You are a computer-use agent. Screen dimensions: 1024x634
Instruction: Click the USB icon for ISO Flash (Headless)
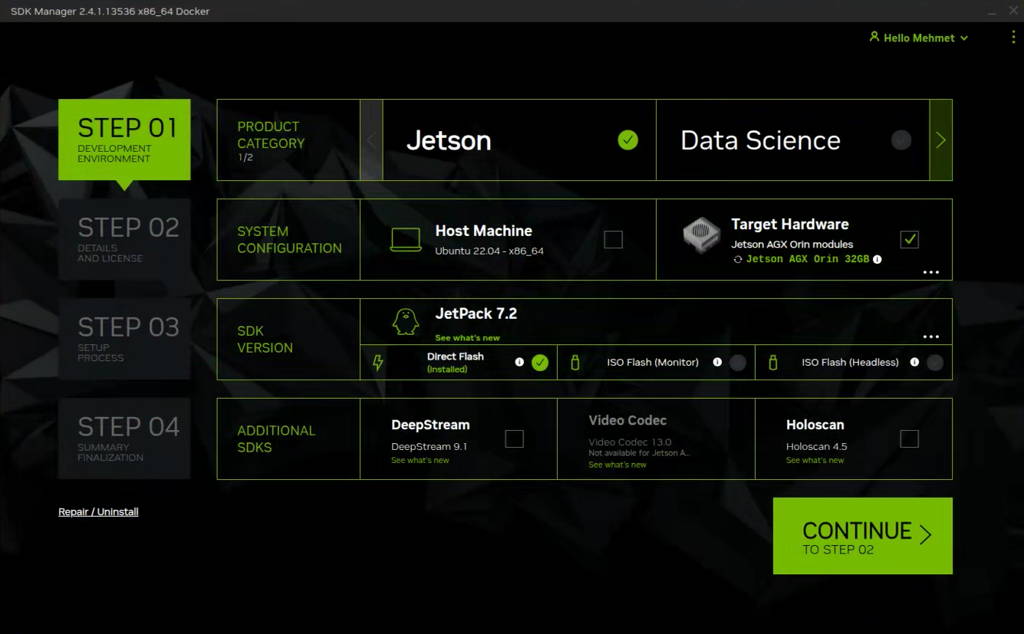773,362
